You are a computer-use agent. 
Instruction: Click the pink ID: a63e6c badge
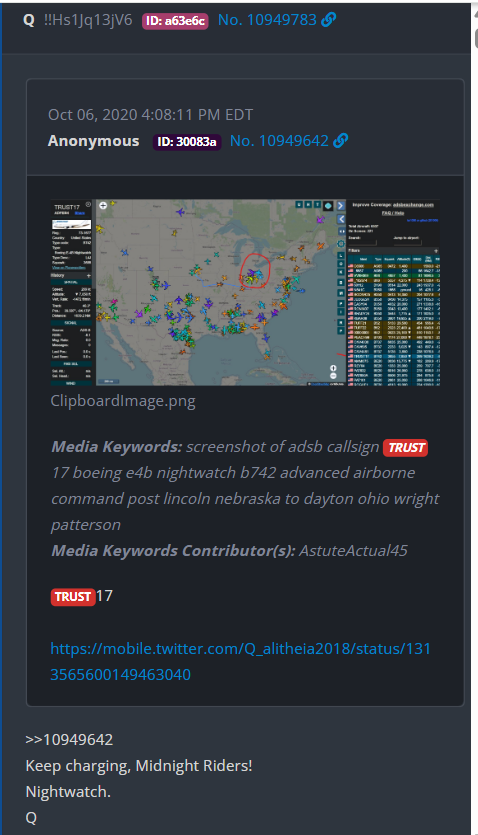[x=175, y=21]
